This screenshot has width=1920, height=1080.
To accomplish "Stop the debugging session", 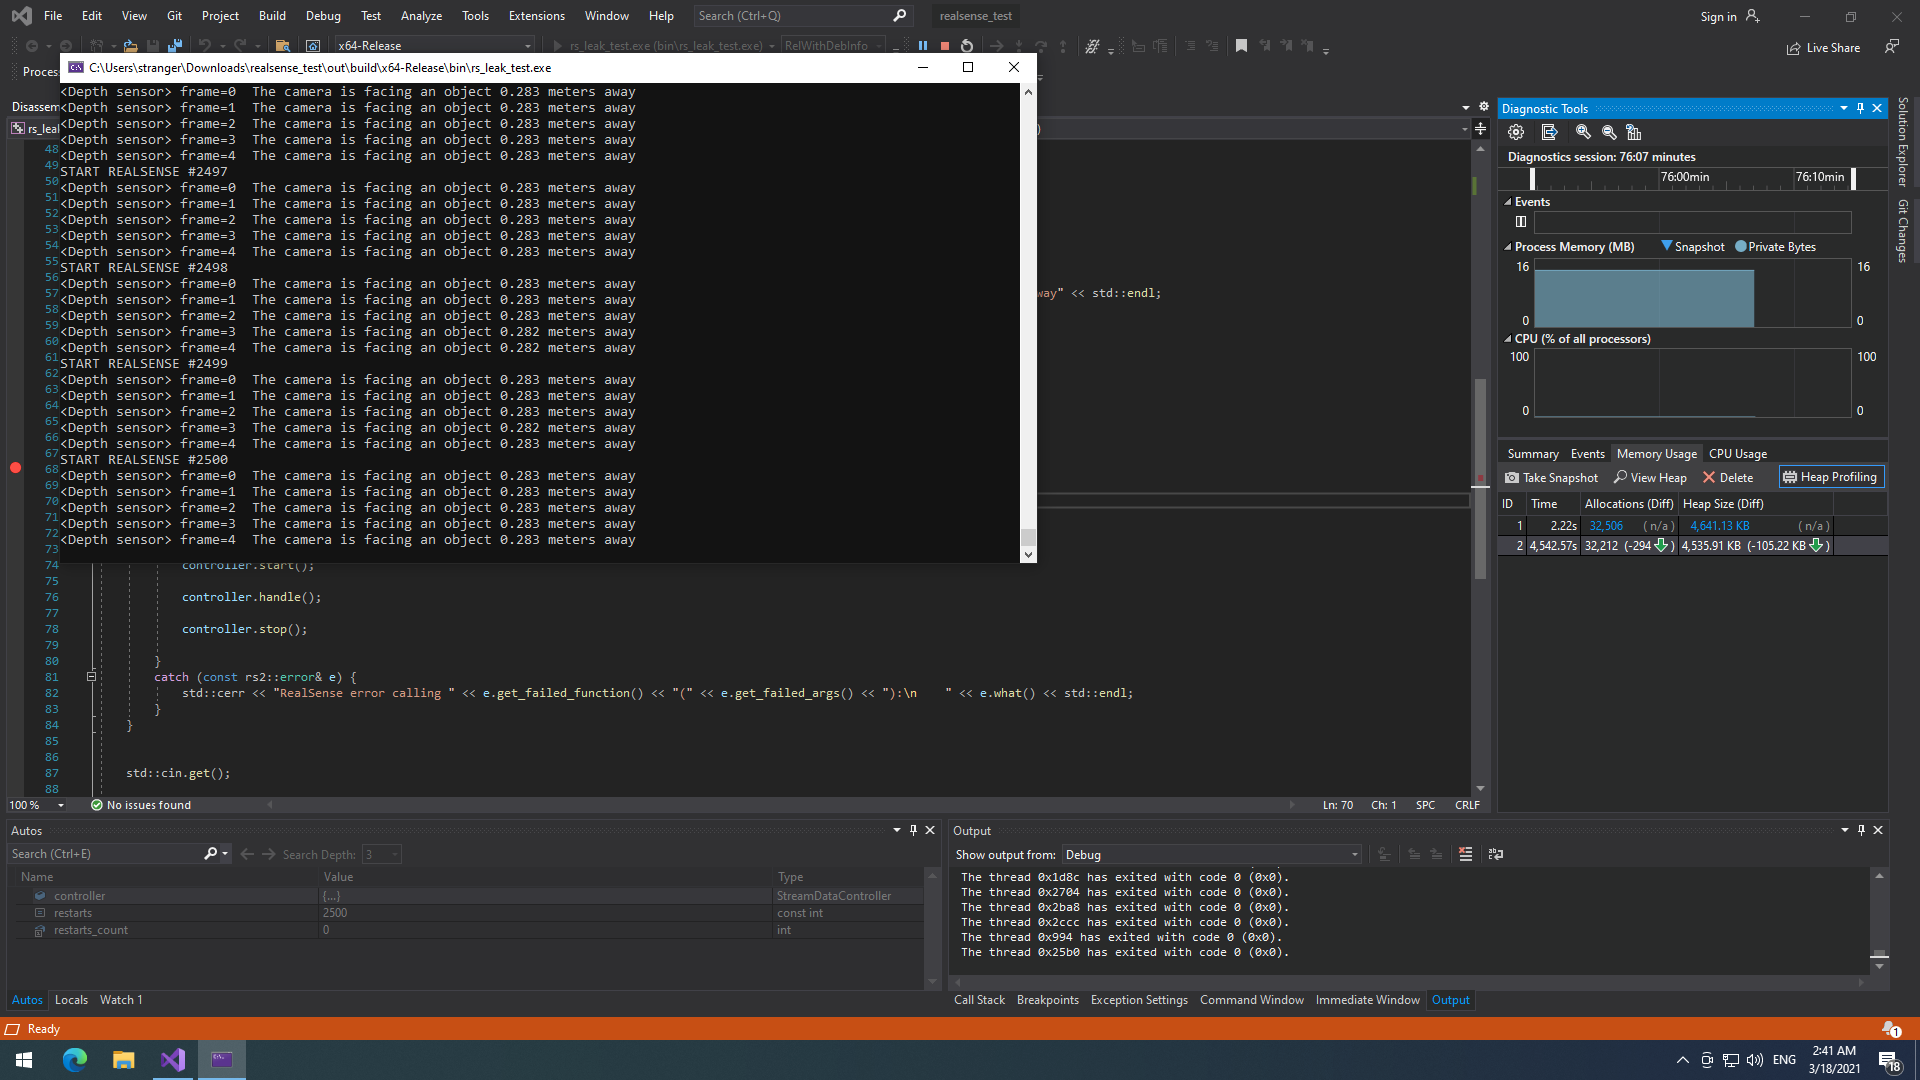I will [944, 46].
